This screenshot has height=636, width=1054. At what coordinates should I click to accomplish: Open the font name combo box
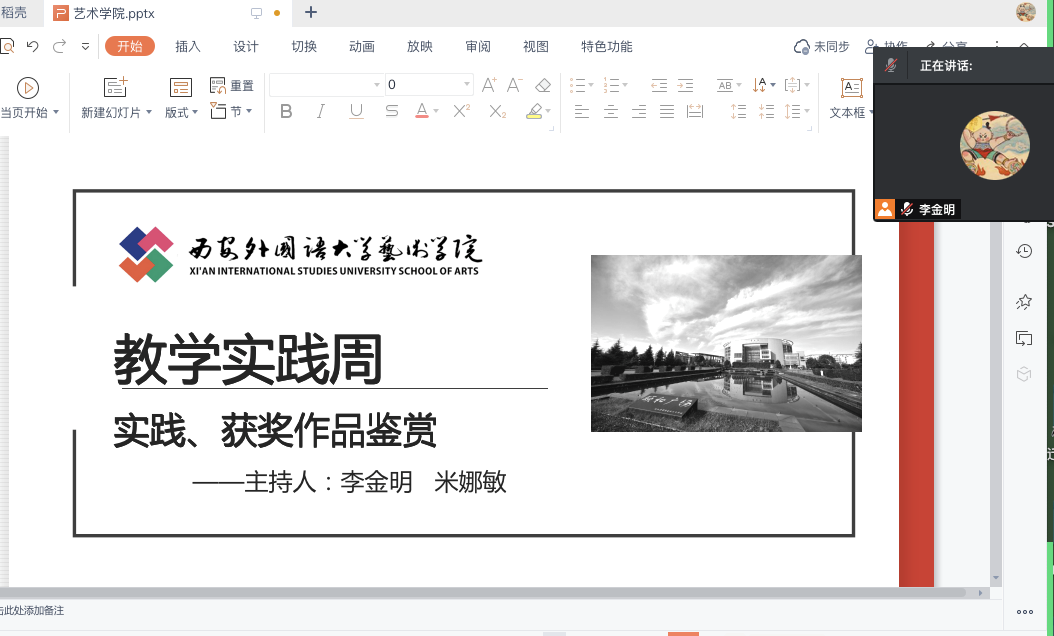(325, 85)
